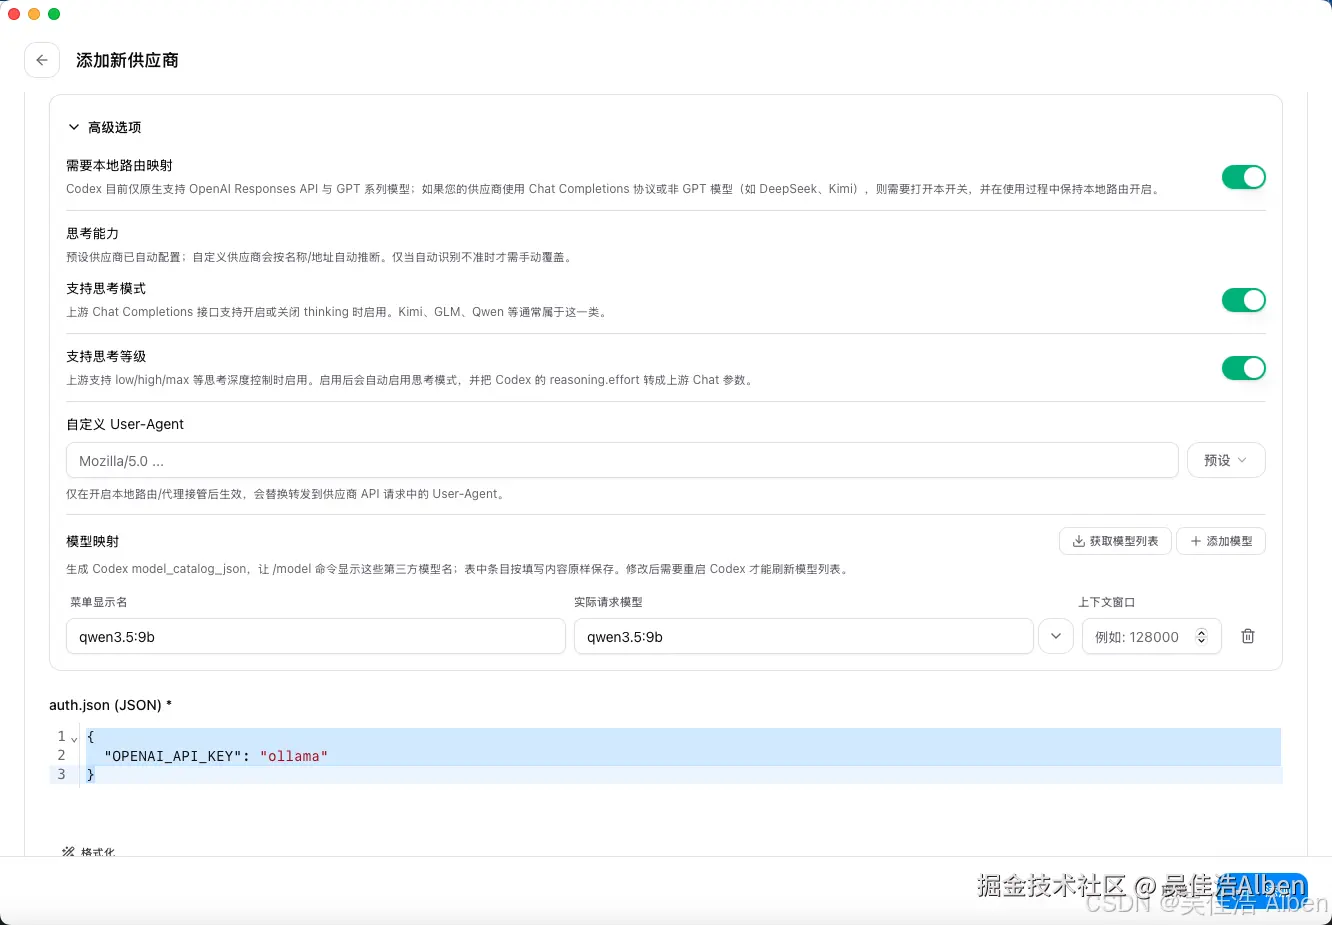Delete the qwen3.5:9b model row
The height and width of the screenshot is (925, 1332).
(x=1248, y=636)
